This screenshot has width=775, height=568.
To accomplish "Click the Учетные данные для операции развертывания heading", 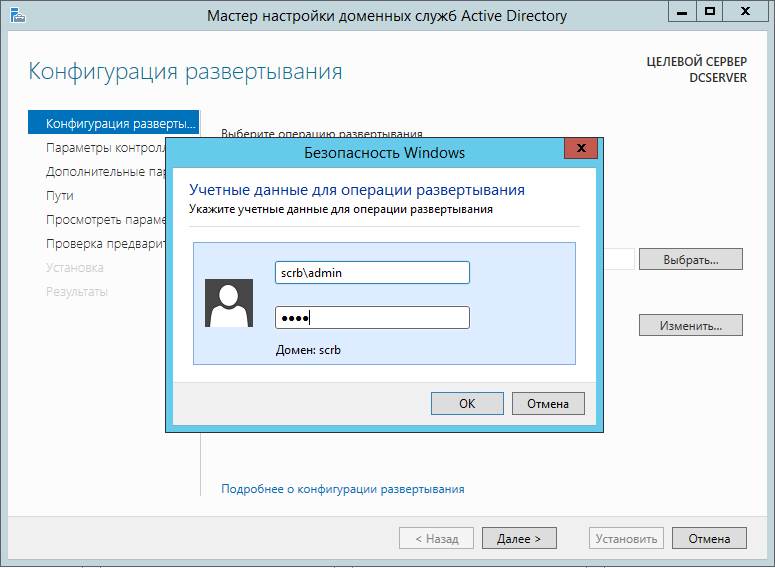I will click(x=357, y=190).
